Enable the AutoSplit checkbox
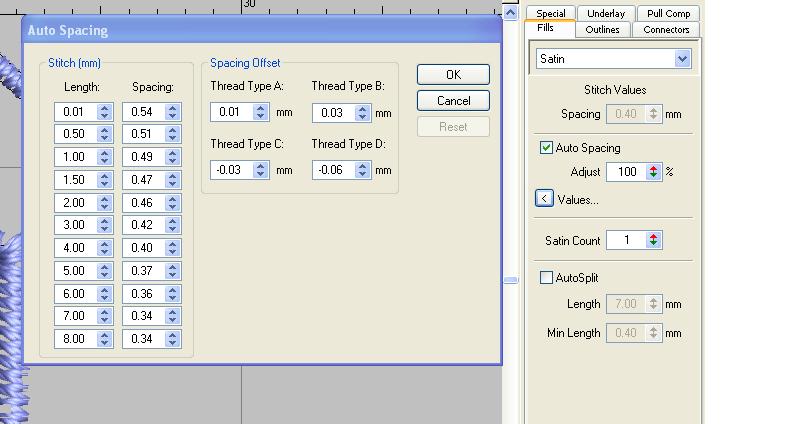The width and height of the screenshot is (800, 424). [547, 278]
